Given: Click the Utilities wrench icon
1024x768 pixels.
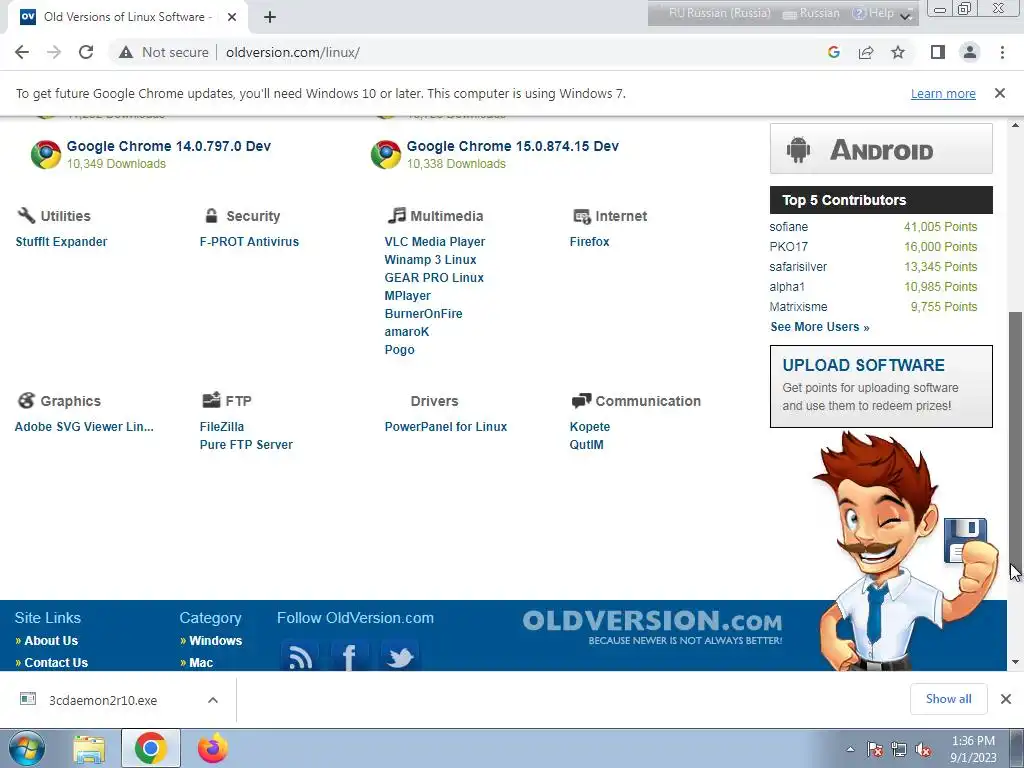Looking at the screenshot, I should tap(26, 216).
